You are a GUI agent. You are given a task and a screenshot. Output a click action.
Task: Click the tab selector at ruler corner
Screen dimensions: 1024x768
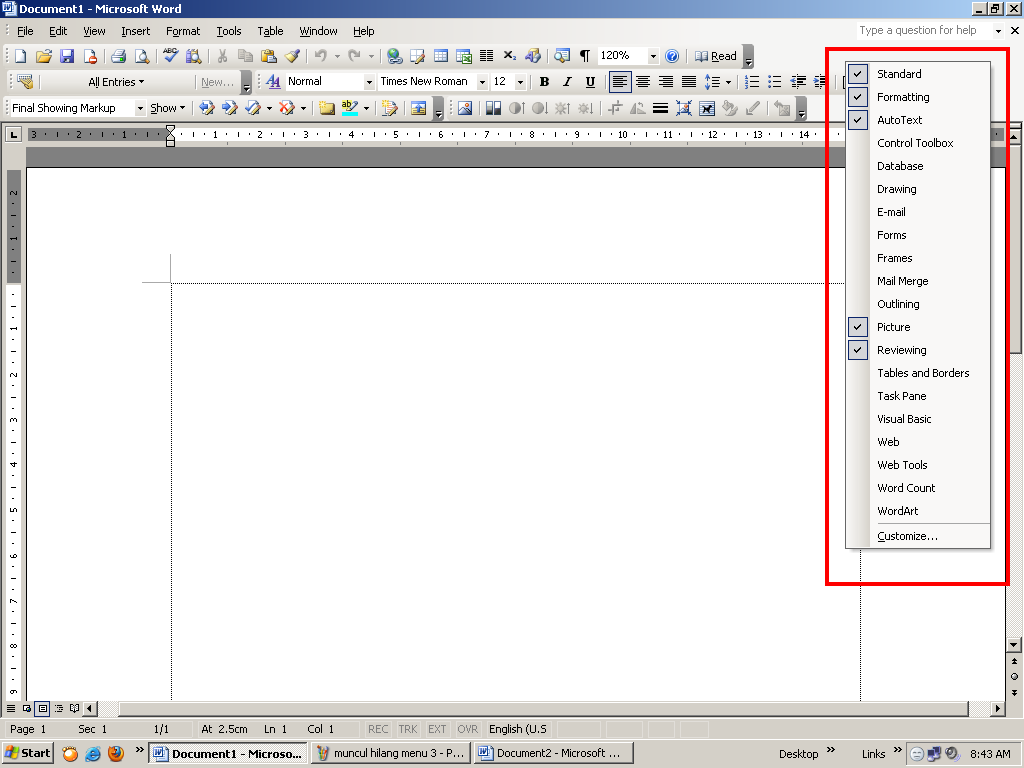coord(13,135)
